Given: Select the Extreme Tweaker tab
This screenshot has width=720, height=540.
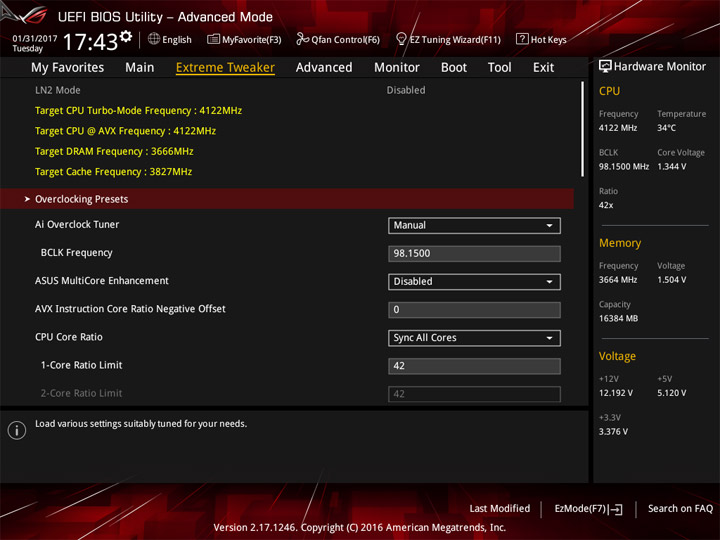Looking at the screenshot, I should [225, 68].
